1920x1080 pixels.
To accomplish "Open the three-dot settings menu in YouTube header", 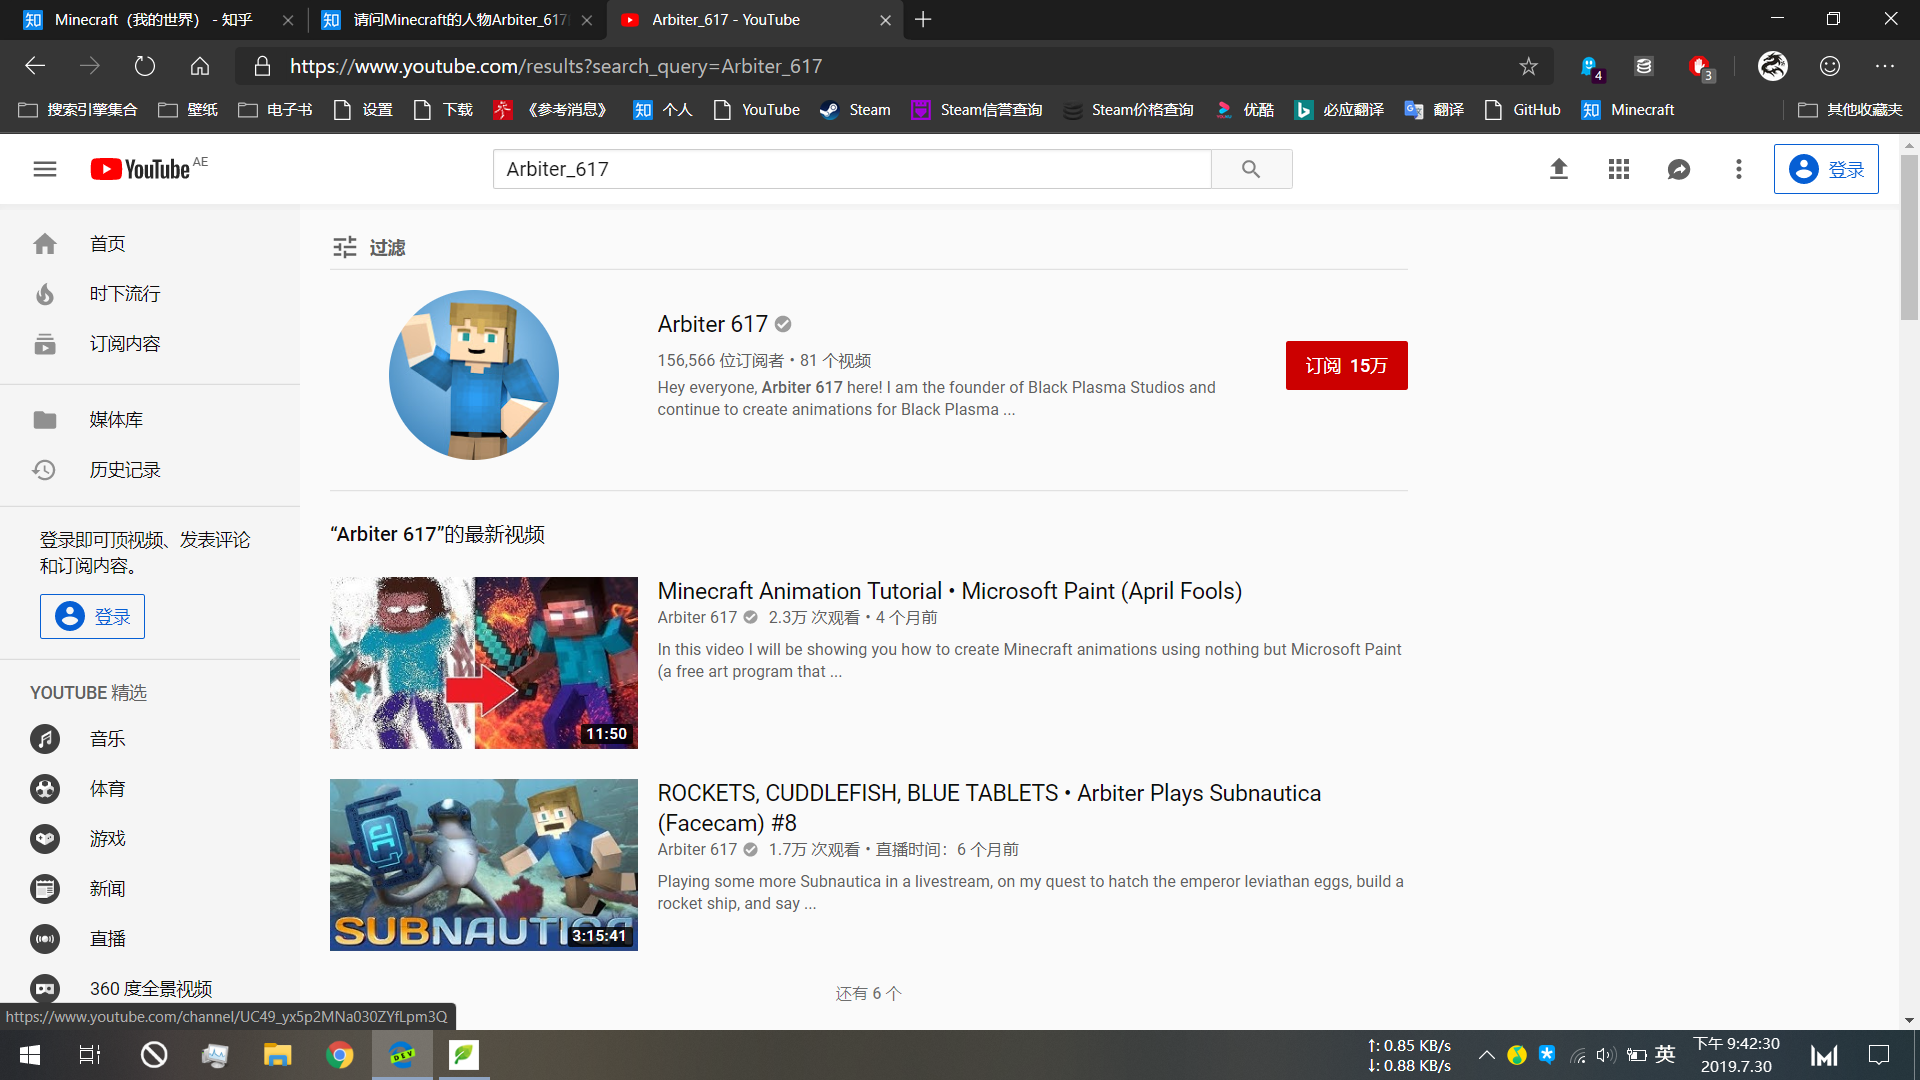I will pos(1738,169).
